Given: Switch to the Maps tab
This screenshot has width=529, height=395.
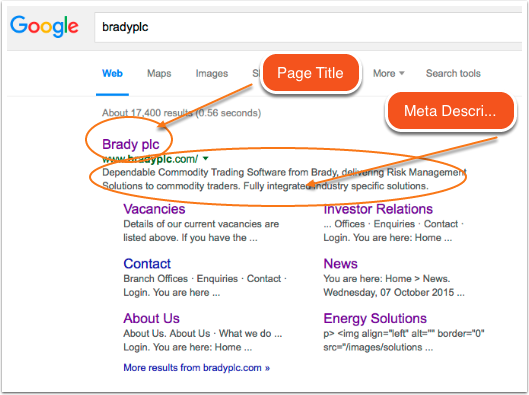Looking at the screenshot, I should 159,73.
